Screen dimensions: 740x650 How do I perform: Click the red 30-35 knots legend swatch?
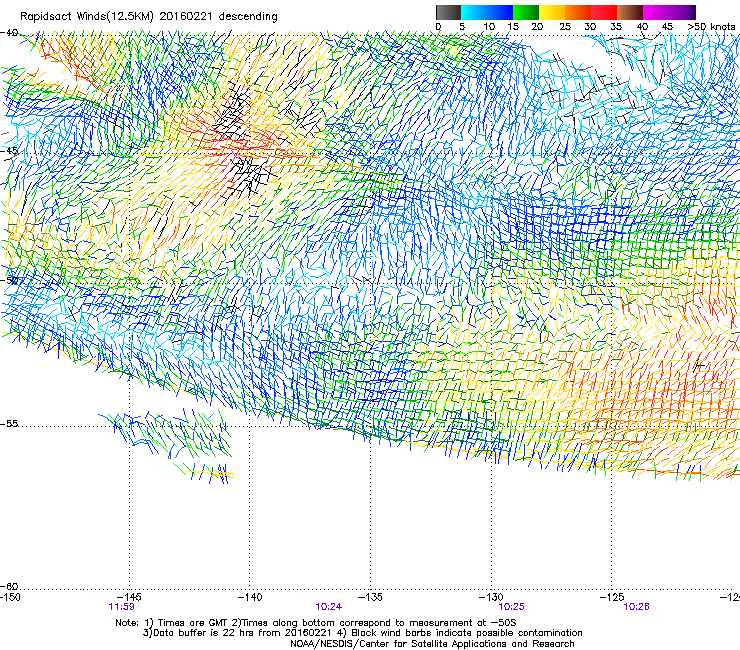click(x=604, y=12)
